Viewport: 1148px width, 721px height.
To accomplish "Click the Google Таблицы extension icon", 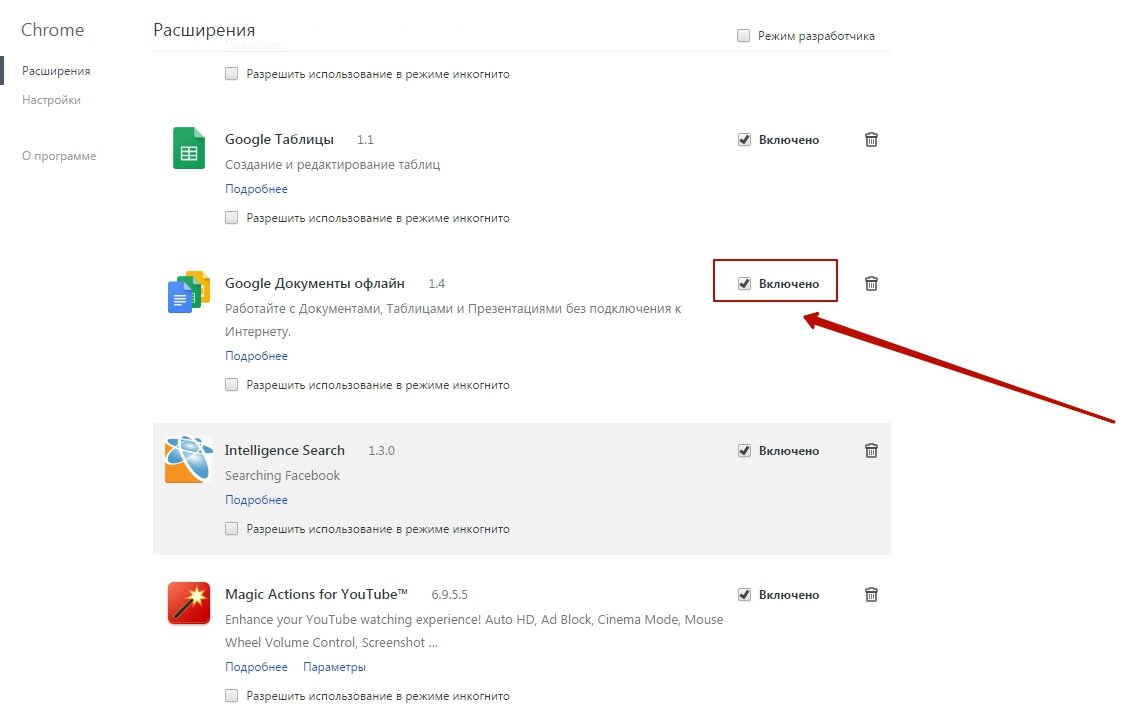I will click(188, 148).
